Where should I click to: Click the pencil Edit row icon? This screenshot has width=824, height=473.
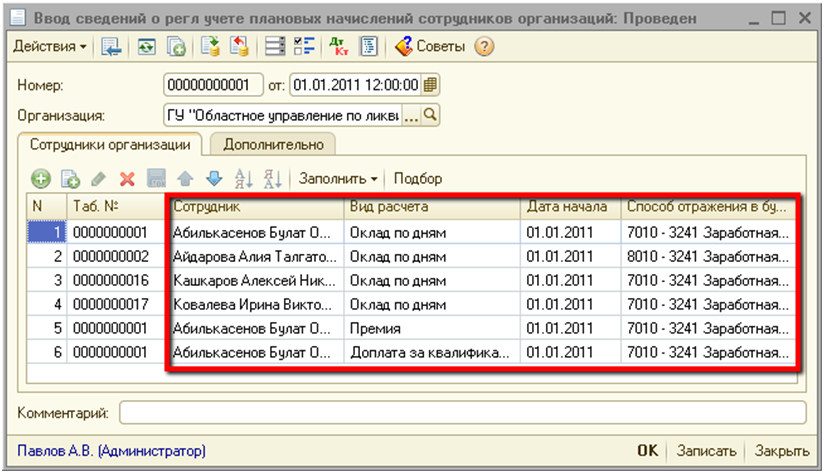click(x=98, y=179)
